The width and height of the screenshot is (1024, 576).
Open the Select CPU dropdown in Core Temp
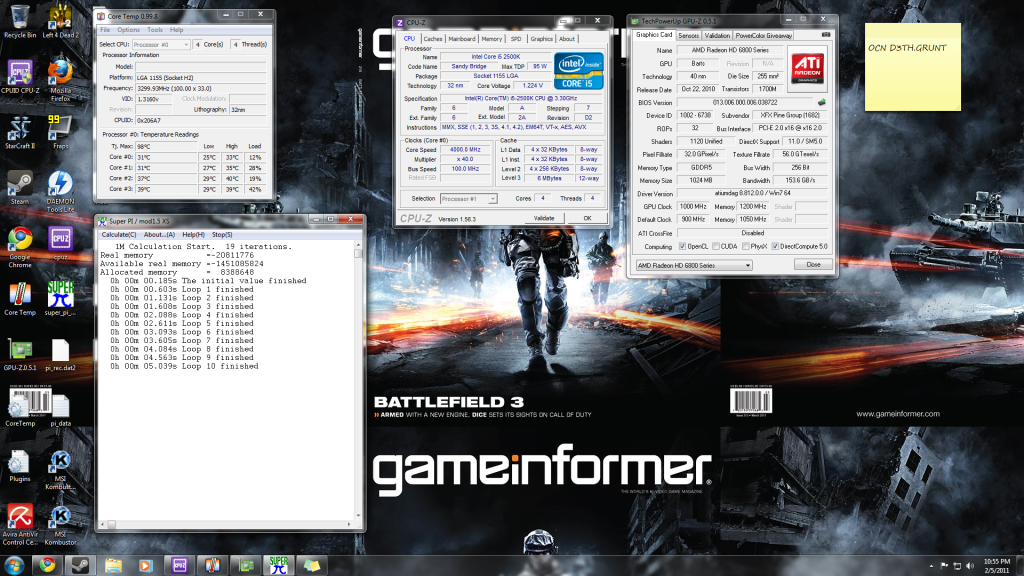point(161,44)
